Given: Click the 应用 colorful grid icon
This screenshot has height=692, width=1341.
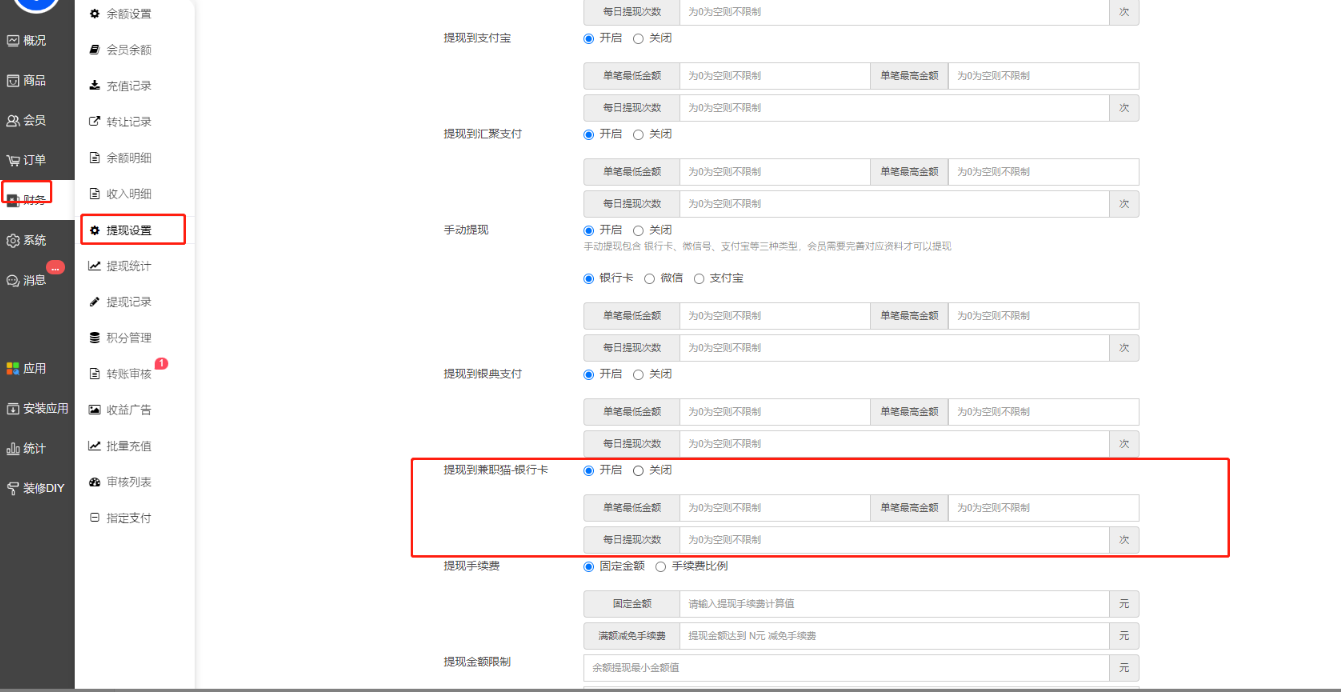Looking at the screenshot, I should click(x=13, y=369).
